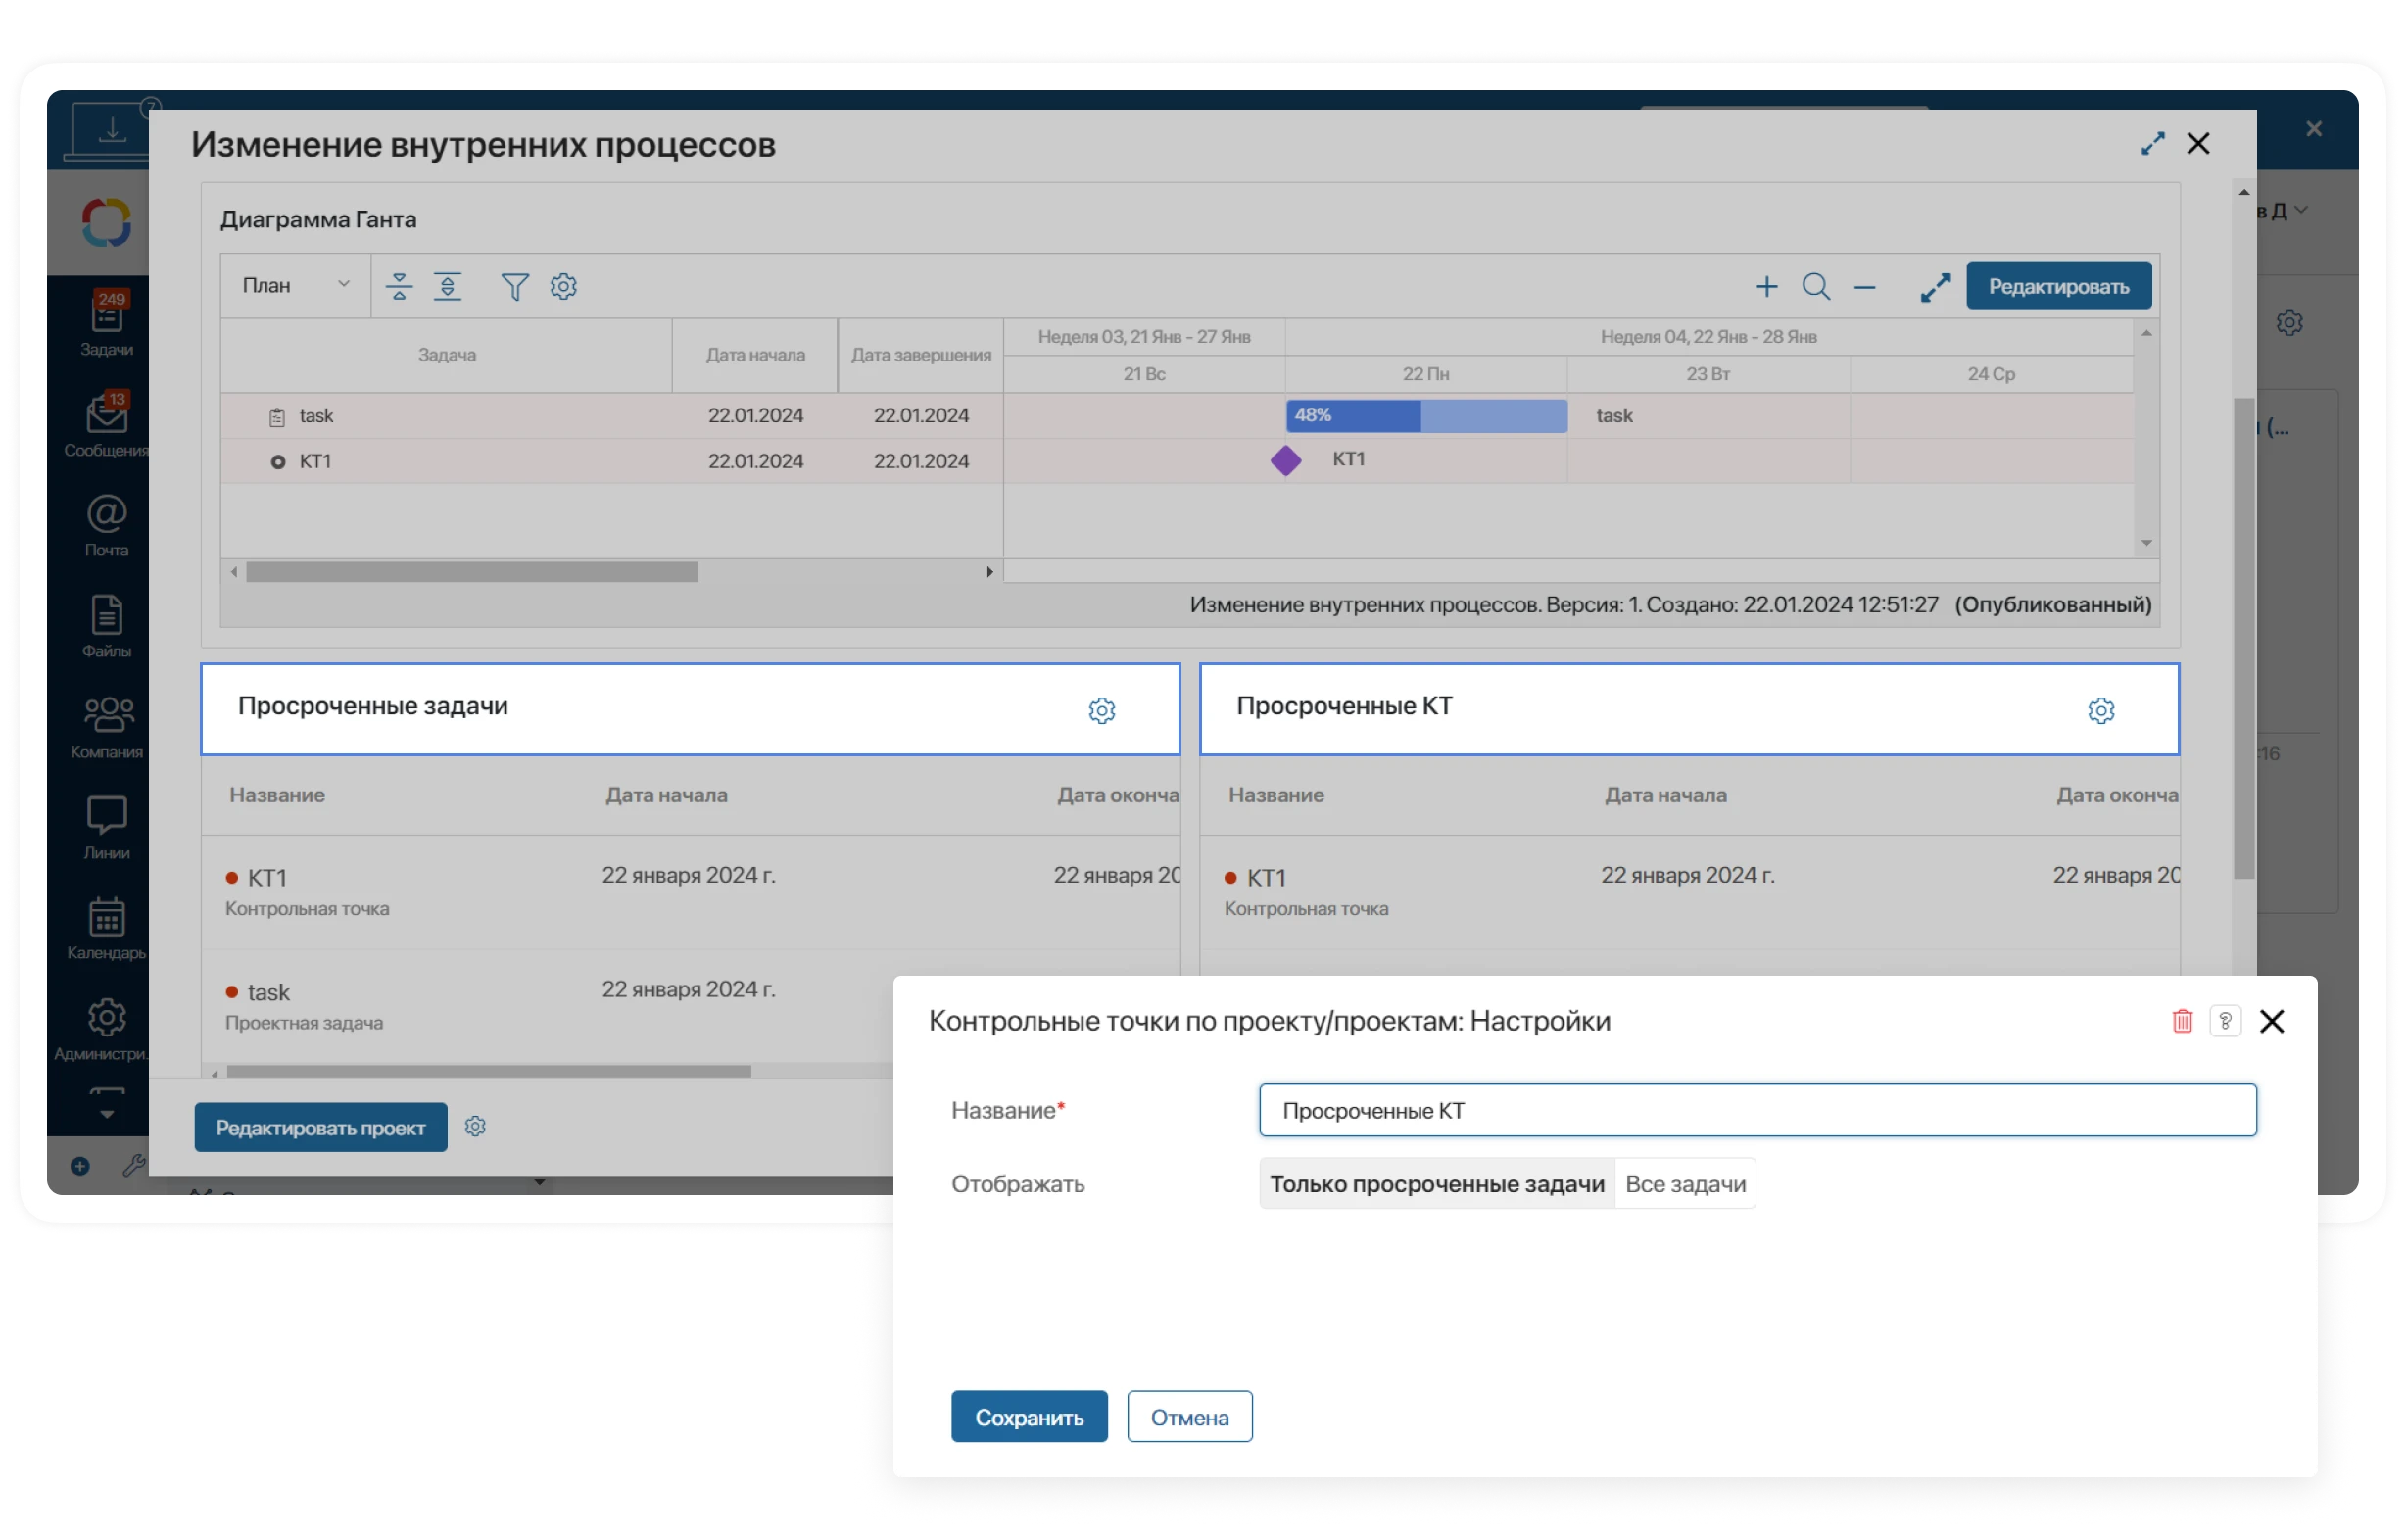Zoom in on the Gantt timeline with plus icon
2406x1540 pixels.
click(1768, 287)
